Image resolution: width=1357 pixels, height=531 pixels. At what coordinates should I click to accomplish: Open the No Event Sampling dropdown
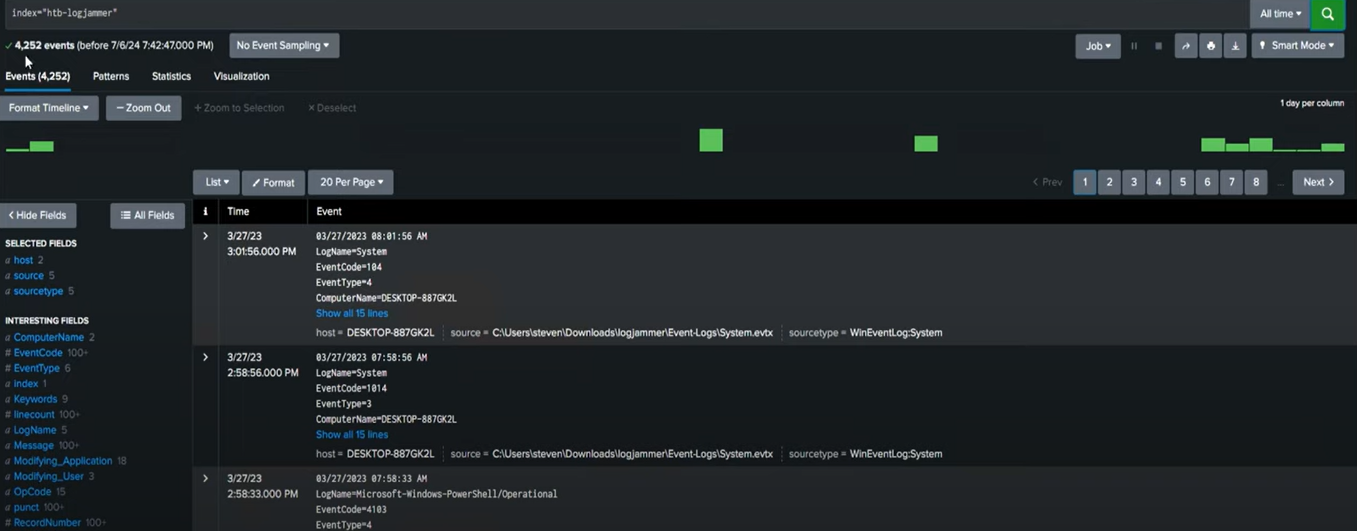pos(283,46)
